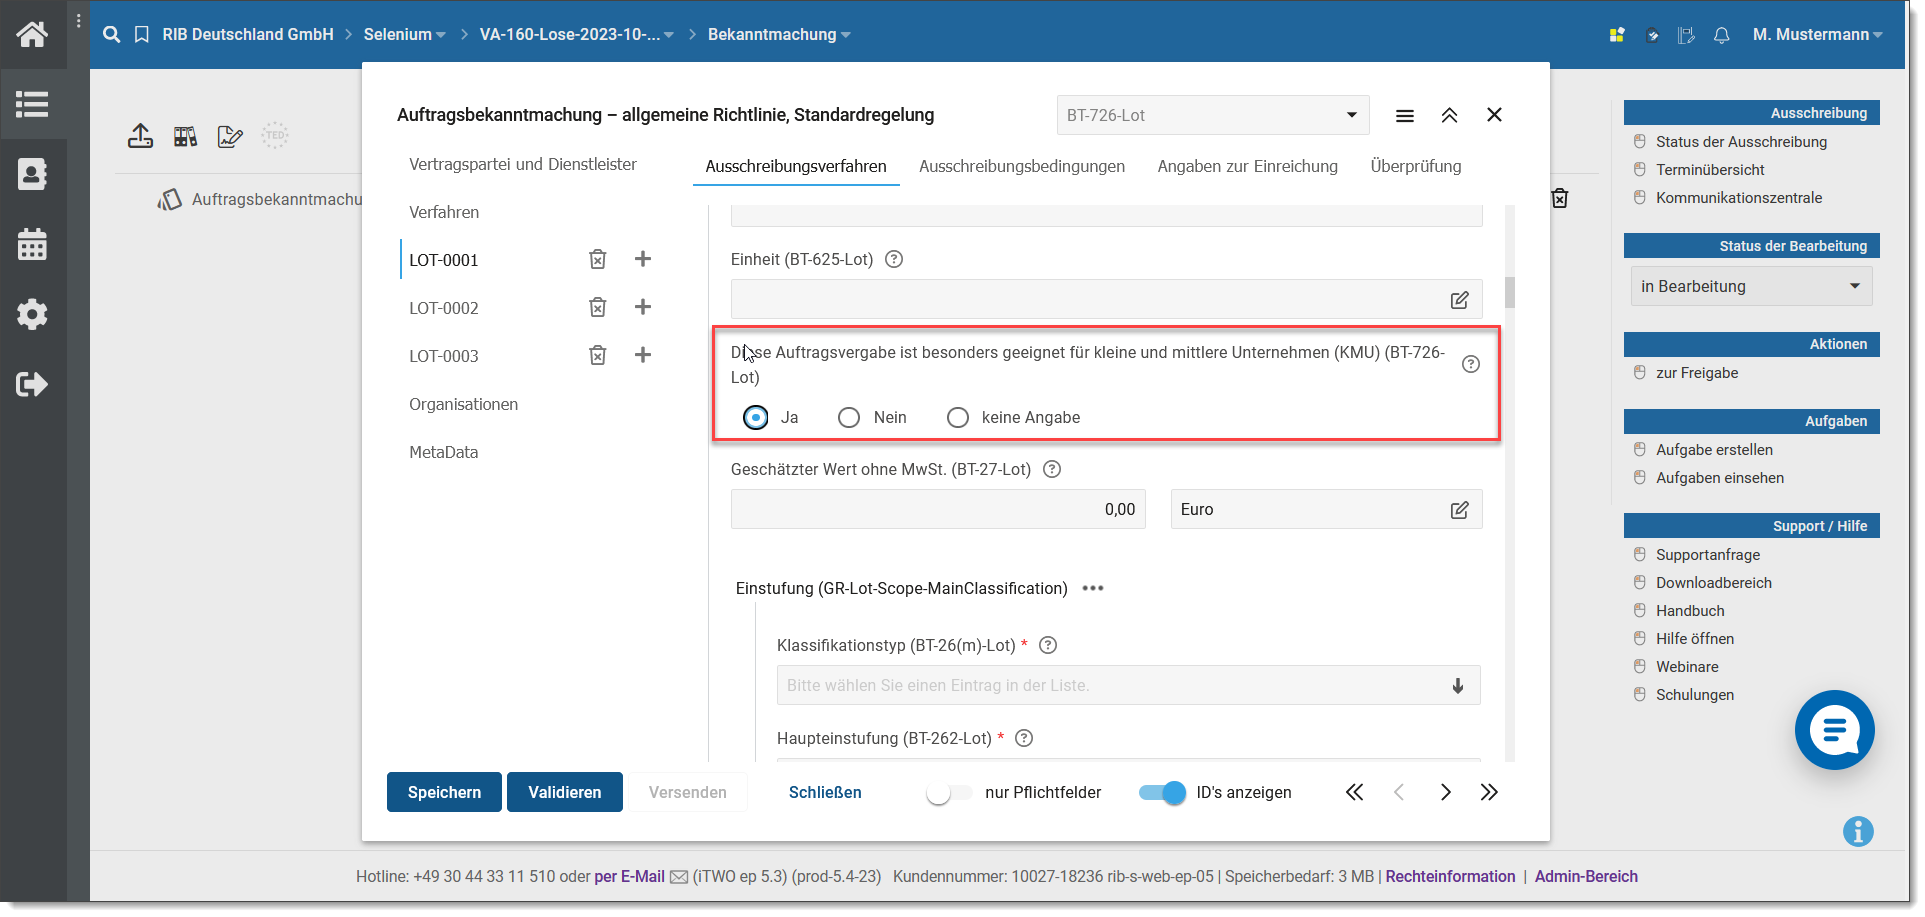Click the TED stamp toolbar icon
Image resolution: width=1925 pixels, height=917 pixels.
point(275,135)
